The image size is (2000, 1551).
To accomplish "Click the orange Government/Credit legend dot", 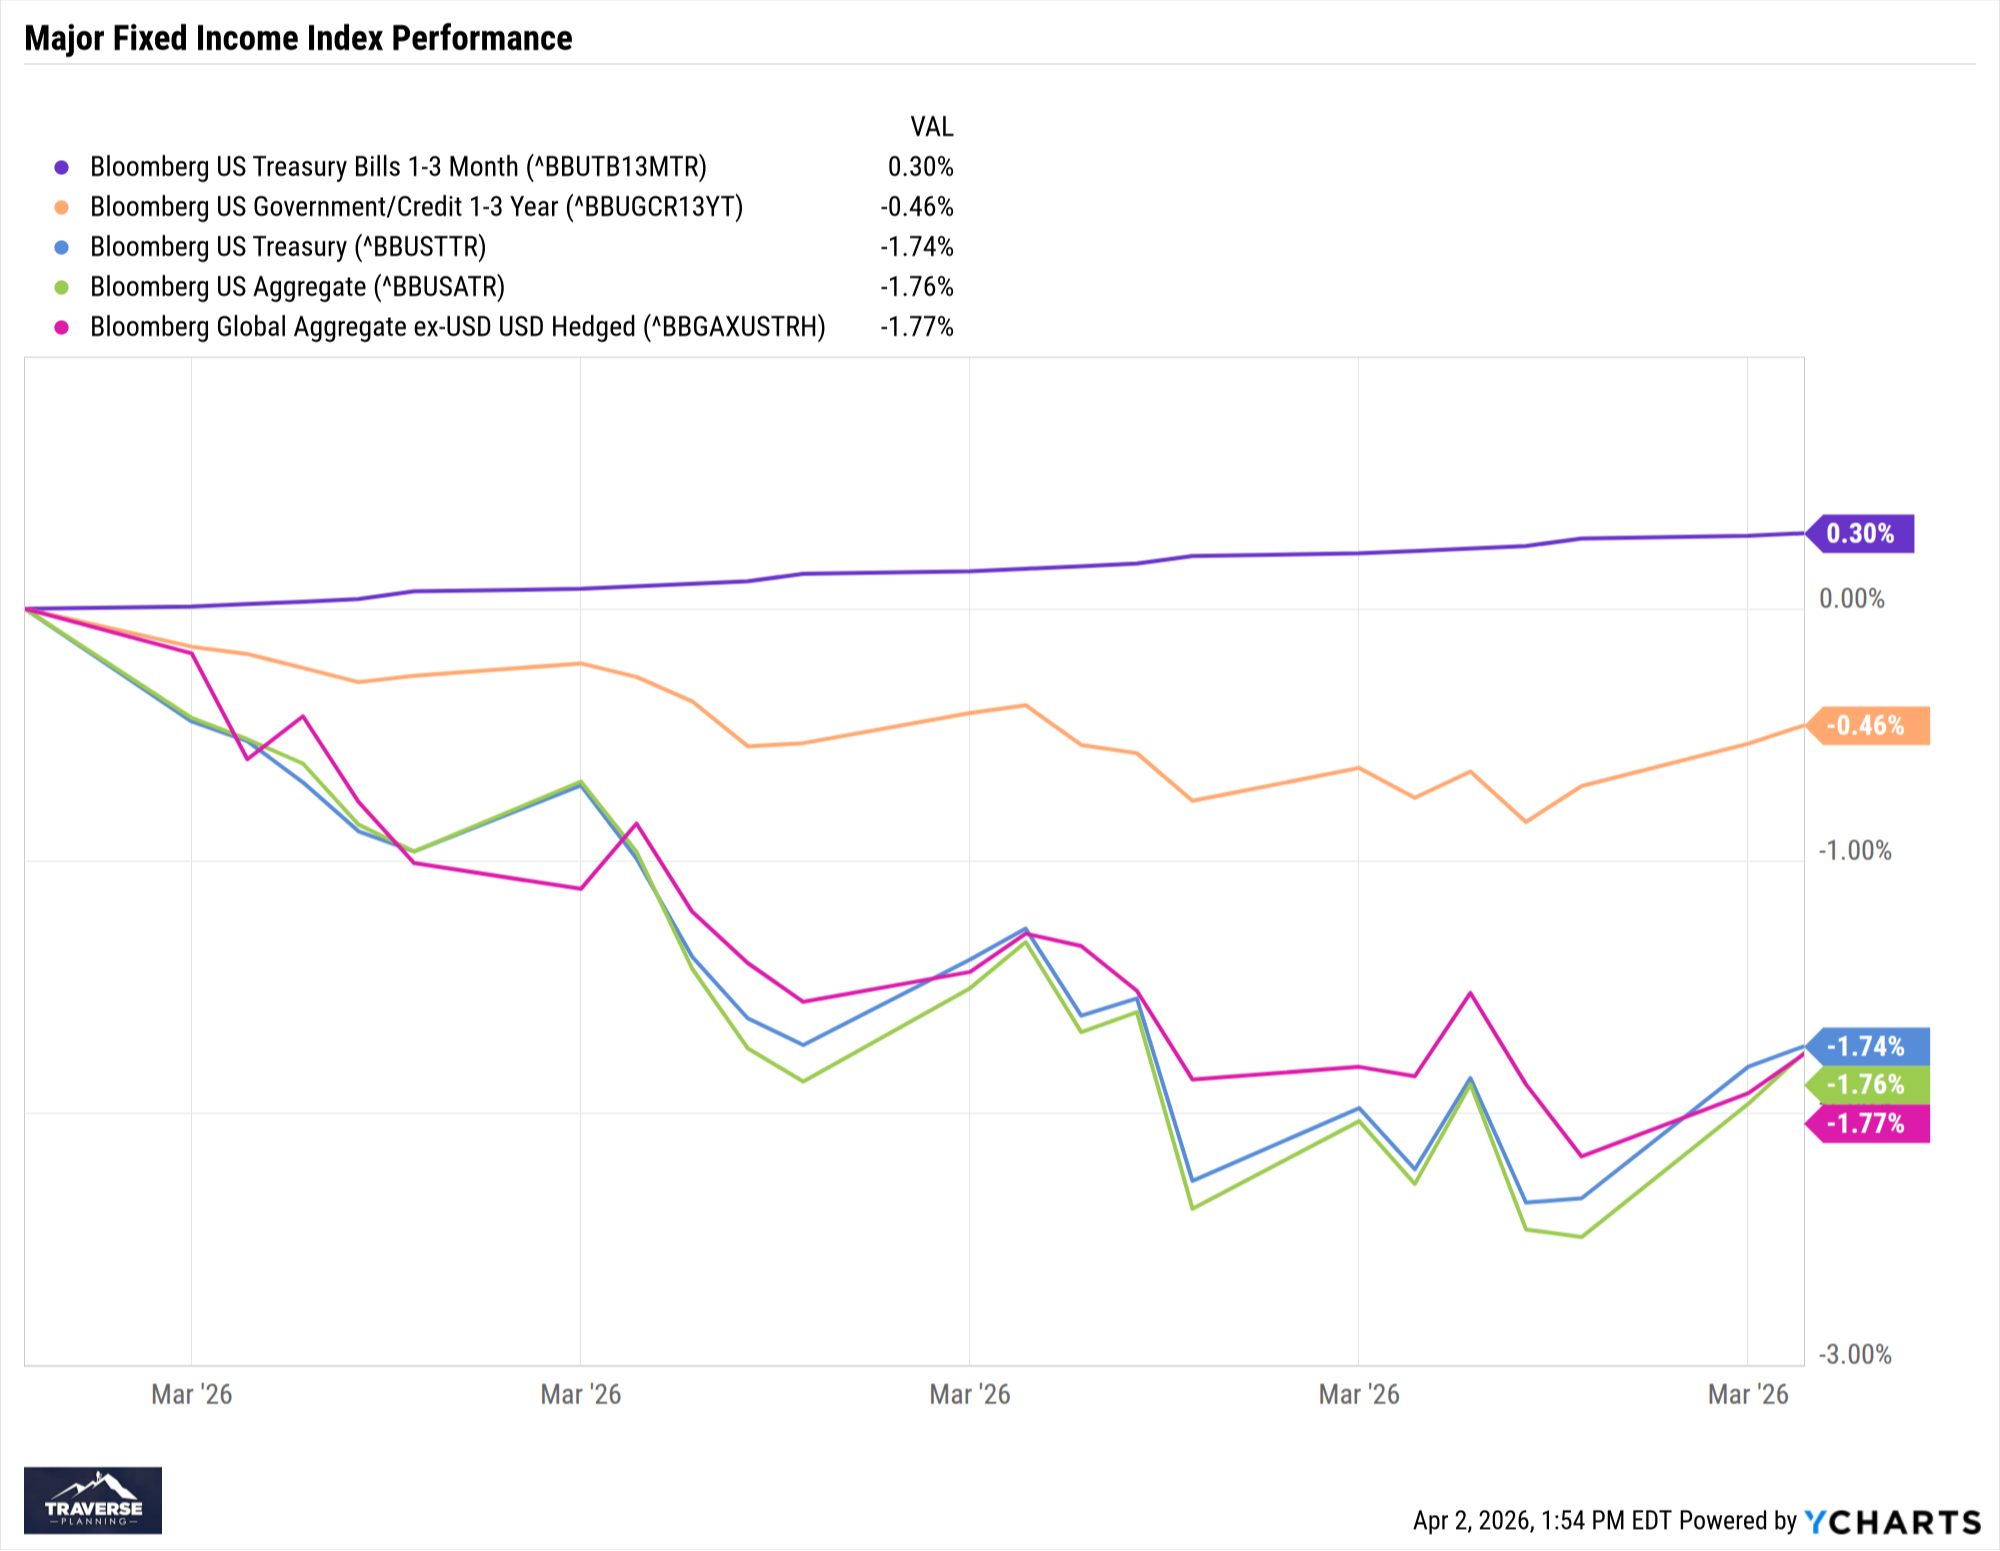I will (x=62, y=207).
